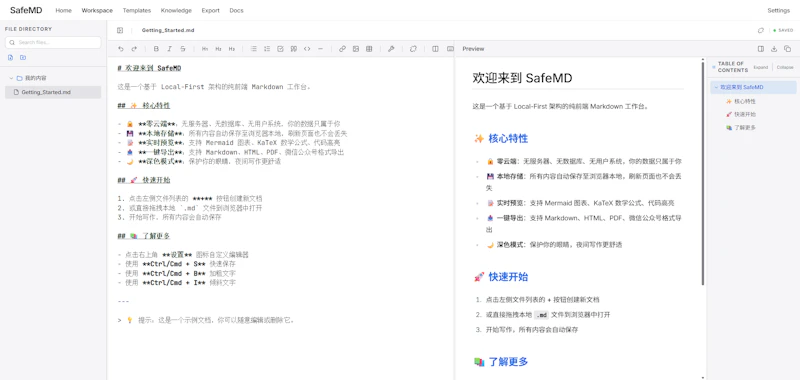
Task: Insert an image
Action: coord(356,49)
